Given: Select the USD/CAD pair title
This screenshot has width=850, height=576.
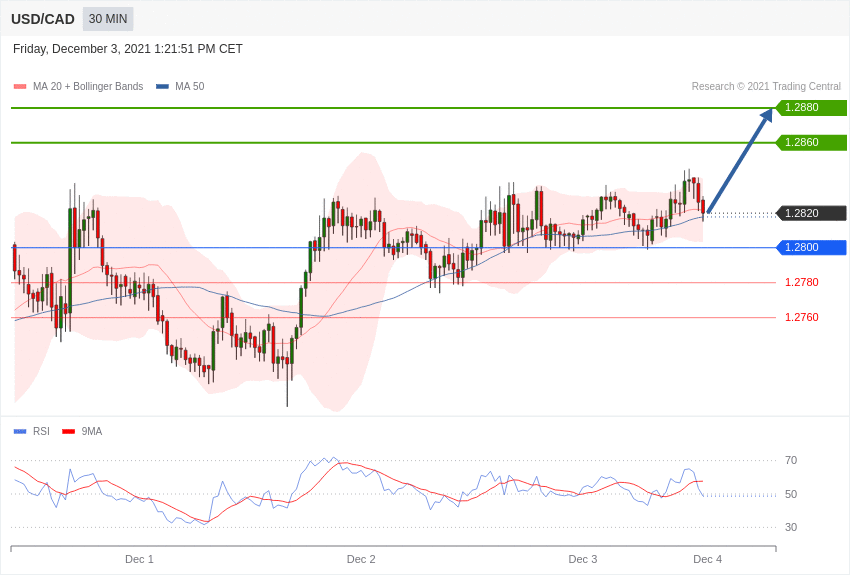Looking at the screenshot, I should pyautogui.click(x=43, y=19).
